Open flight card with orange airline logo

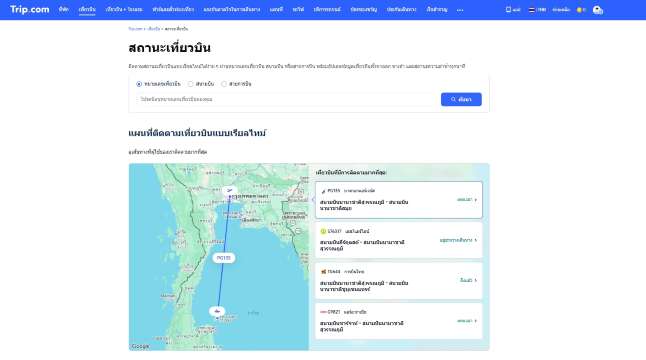point(398,281)
